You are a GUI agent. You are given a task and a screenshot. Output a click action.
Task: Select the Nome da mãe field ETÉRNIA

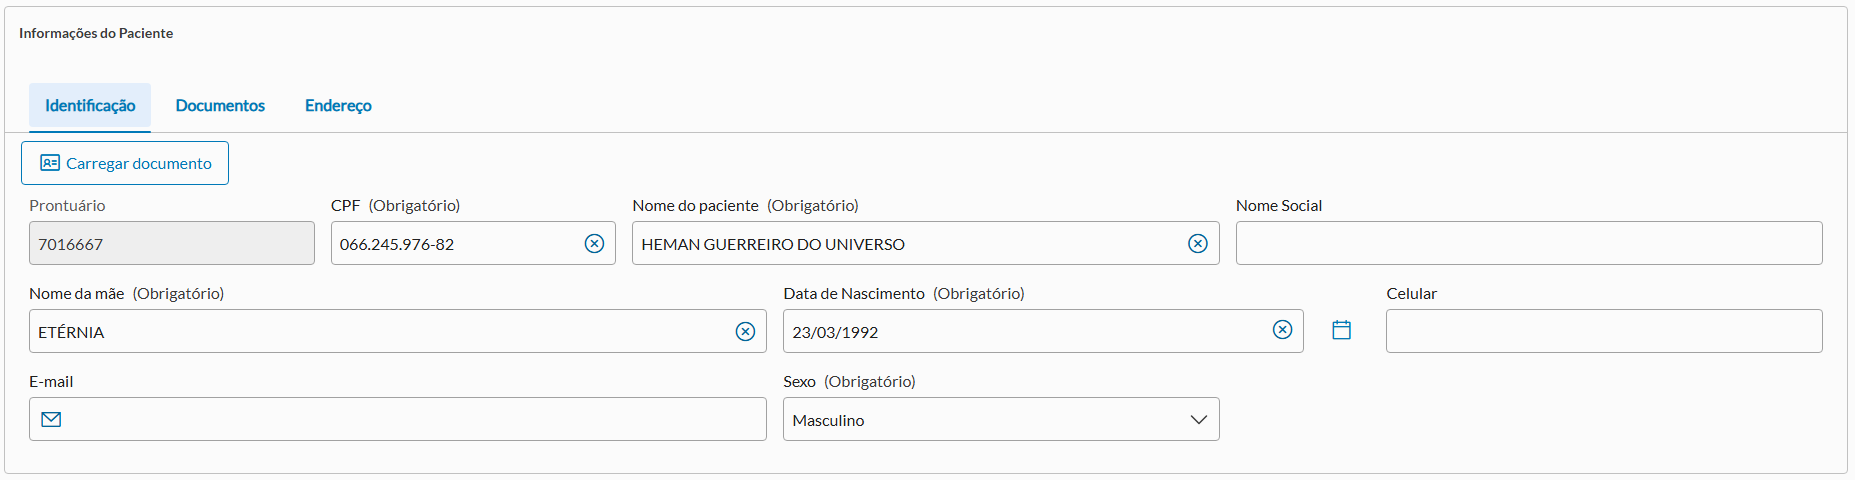click(x=380, y=332)
